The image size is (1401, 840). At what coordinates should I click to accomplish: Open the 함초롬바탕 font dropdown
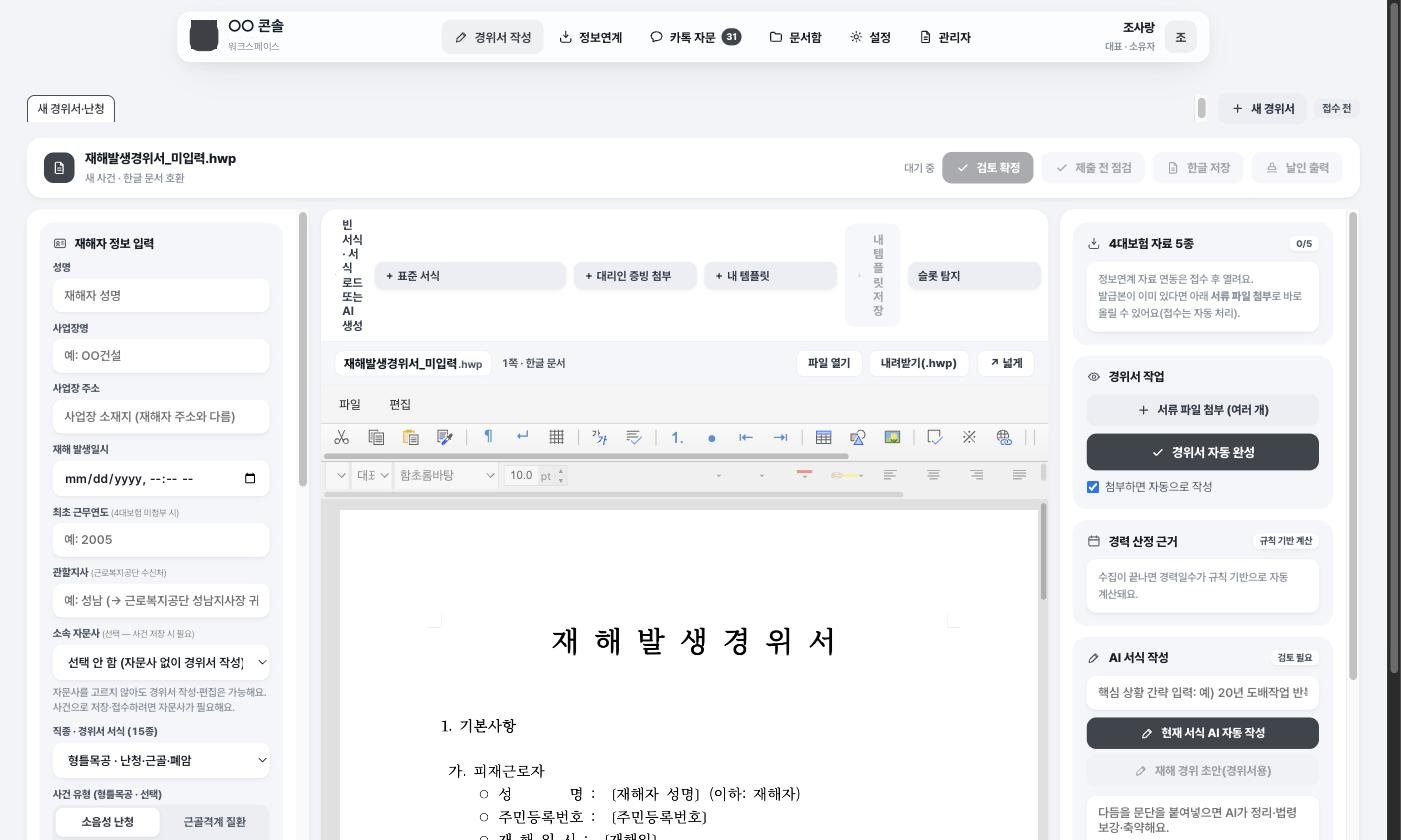click(446, 475)
